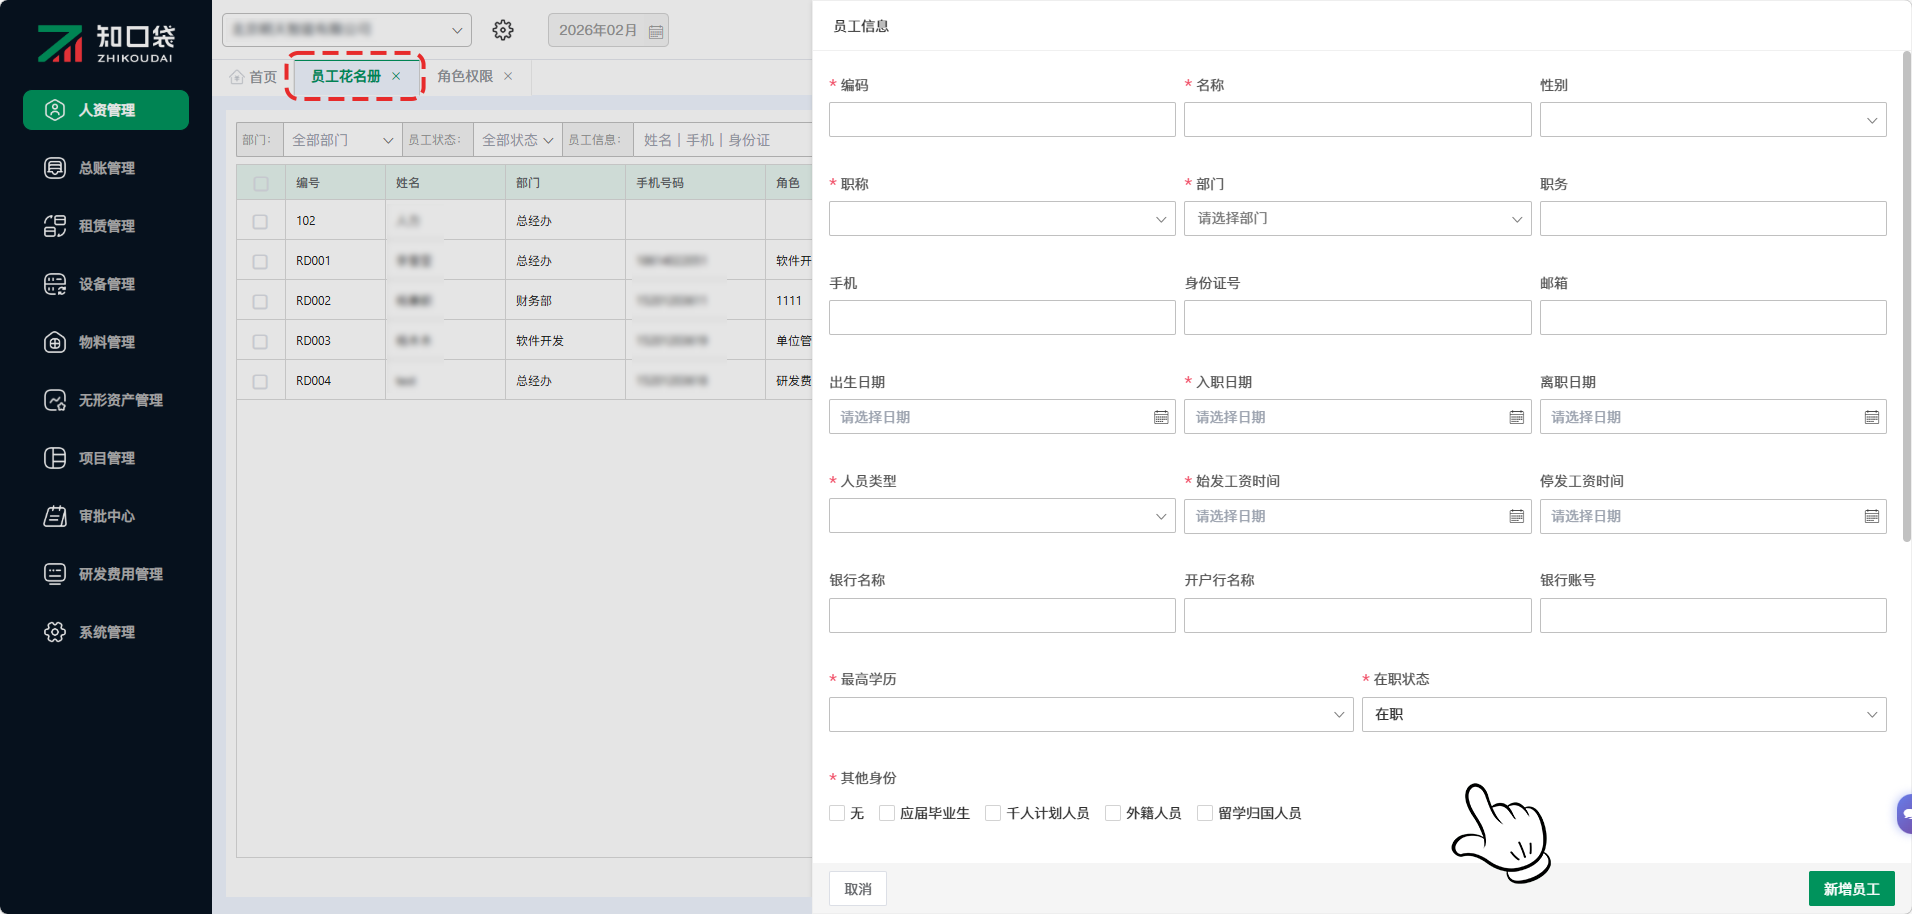The width and height of the screenshot is (1920, 914).
Task: Open 审批中心 in the sidebar
Action: tap(106, 516)
